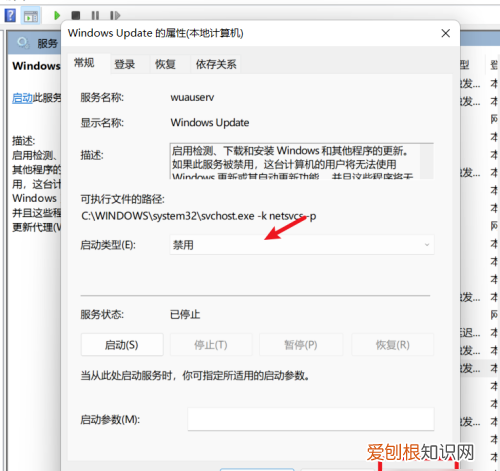This screenshot has height=471, width=500.
Task: Click the service name wuauserv text
Action: pos(192,97)
